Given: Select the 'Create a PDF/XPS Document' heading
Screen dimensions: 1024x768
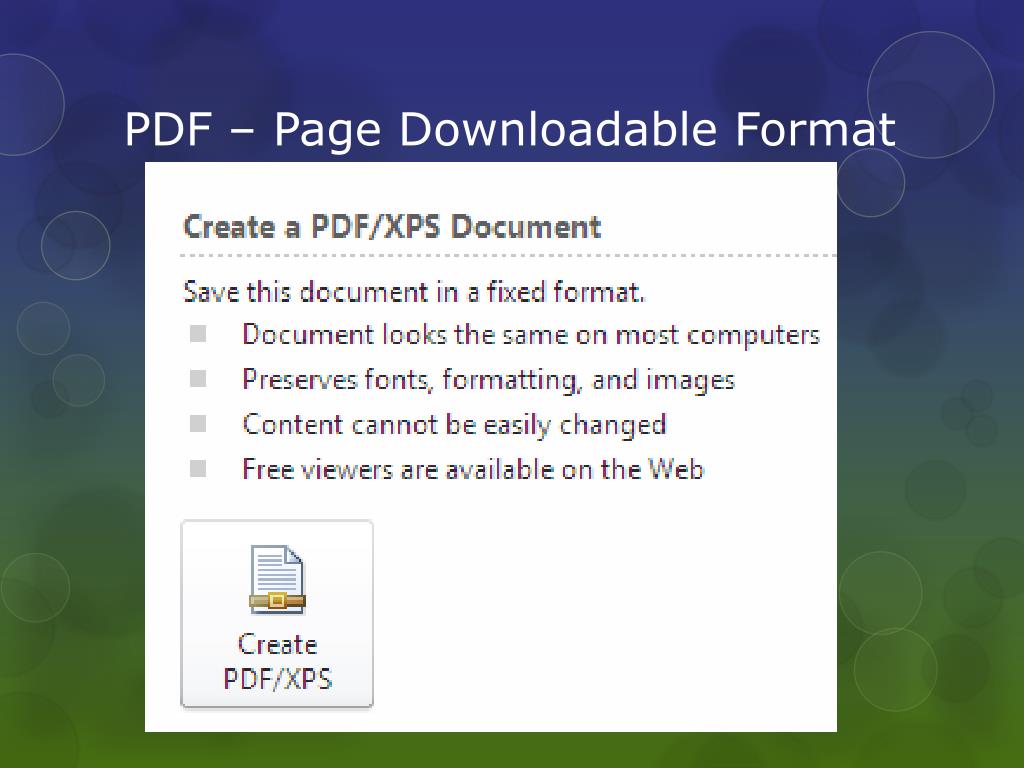Looking at the screenshot, I should [x=392, y=227].
